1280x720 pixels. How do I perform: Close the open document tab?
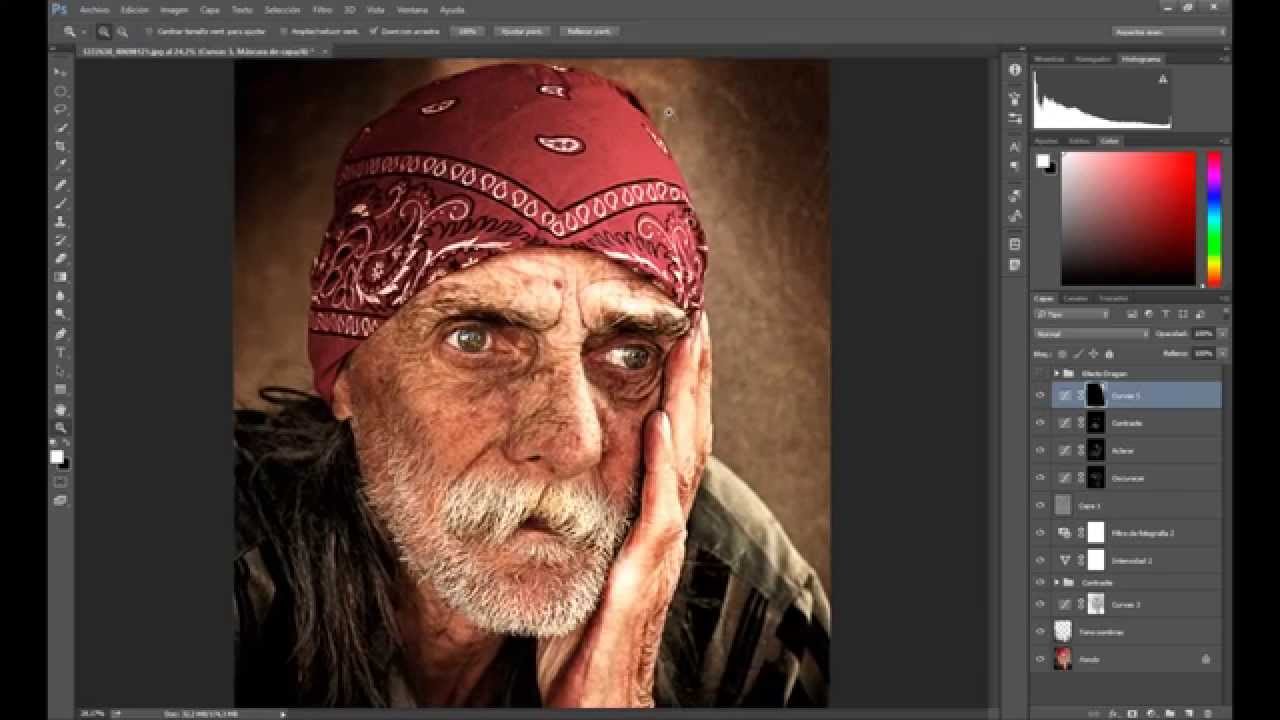pos(324,50)
